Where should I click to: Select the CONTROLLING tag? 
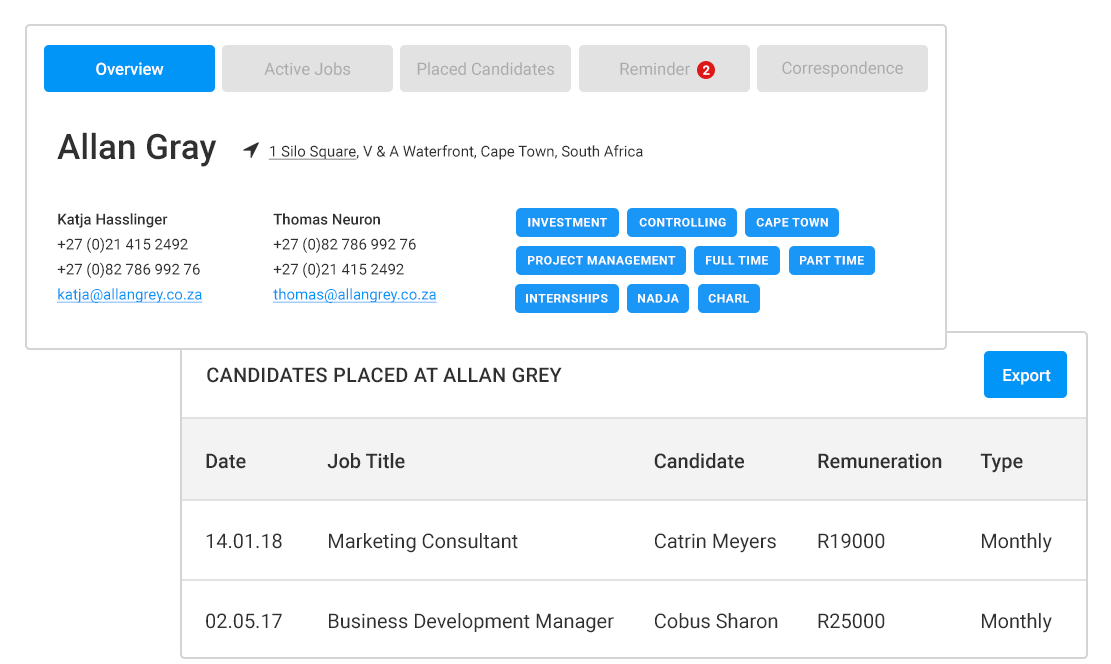point(682,223)
